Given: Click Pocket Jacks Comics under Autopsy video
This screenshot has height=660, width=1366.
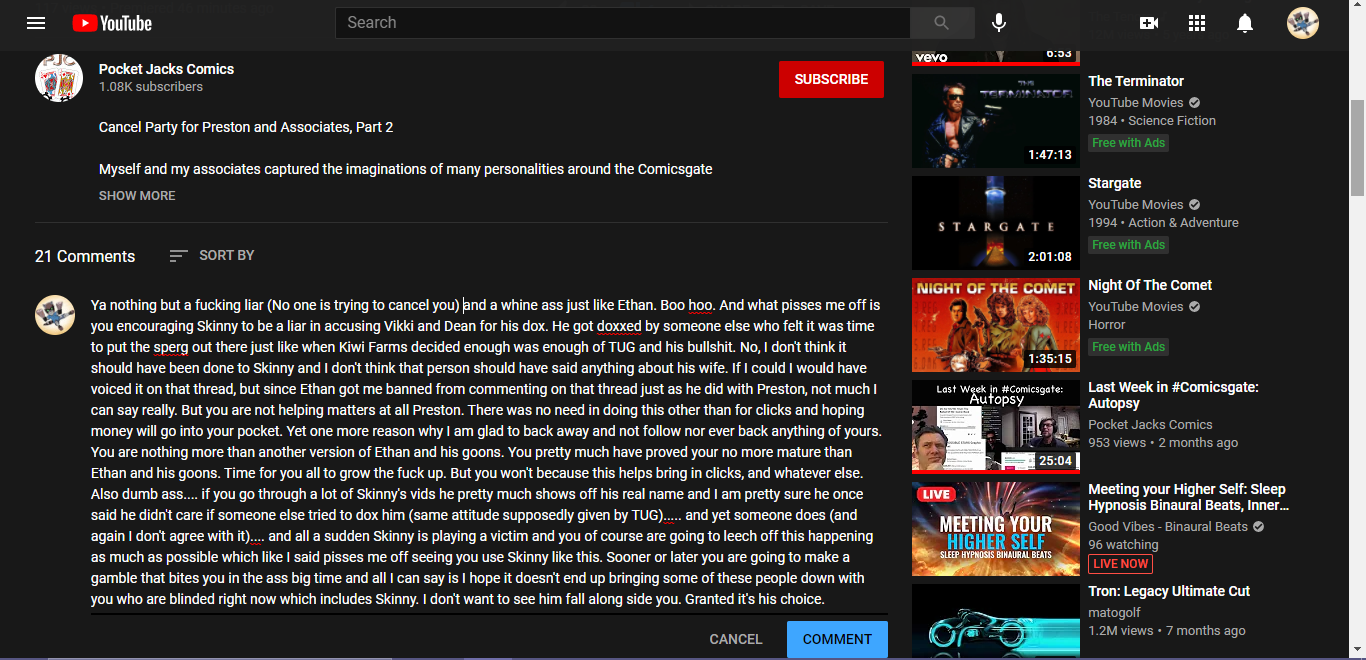Looking at the screenshot, I should pos(1150,425).
